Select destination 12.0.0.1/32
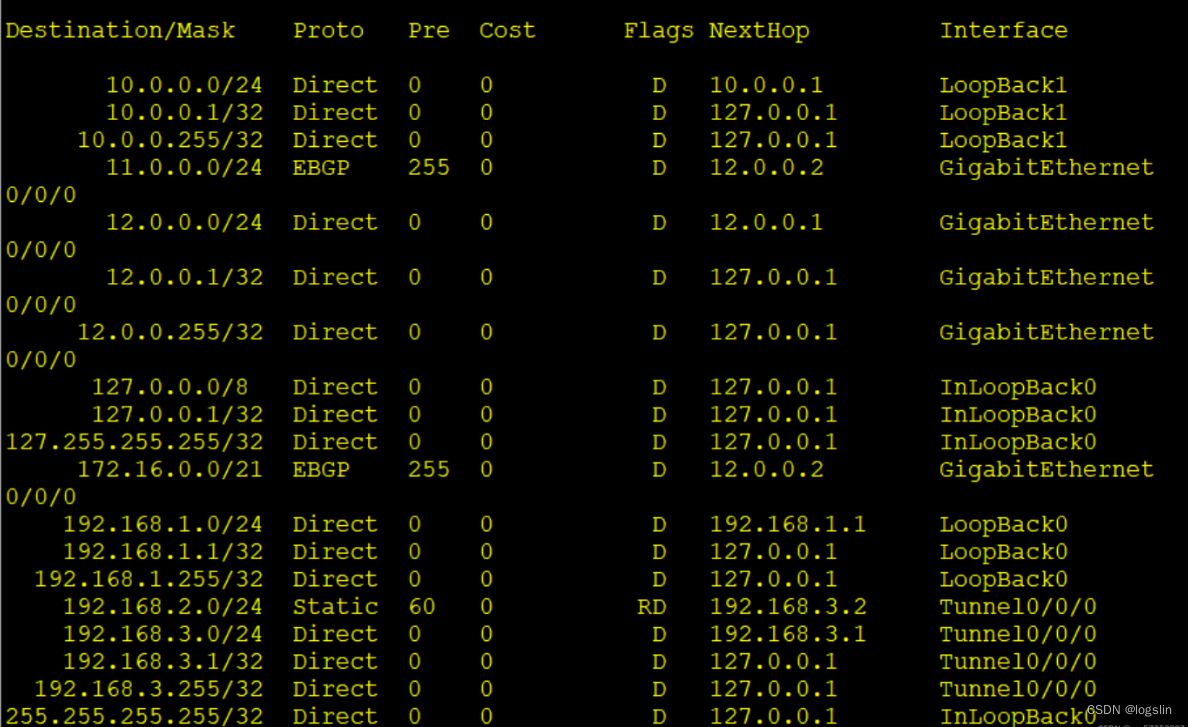This screenshot has height=727, width=1188. [184, 277]
